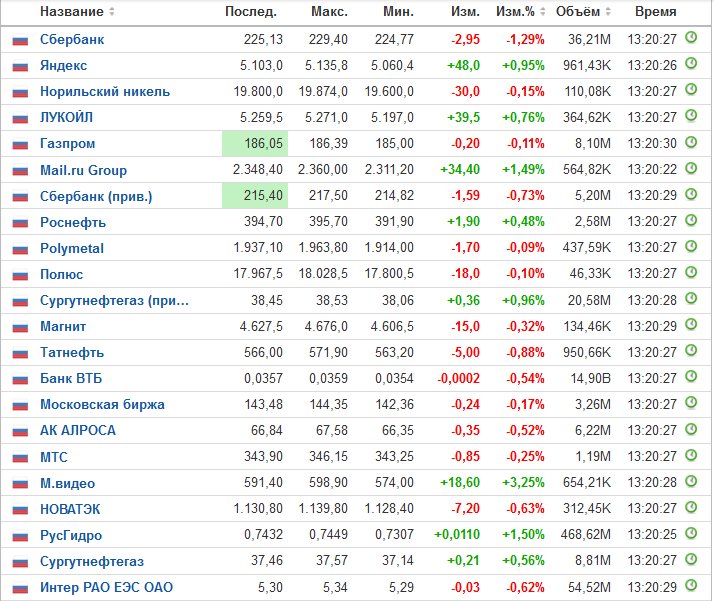
Task: Click the Russian flag icon beside Сбербанк
Action: [20, 41]
